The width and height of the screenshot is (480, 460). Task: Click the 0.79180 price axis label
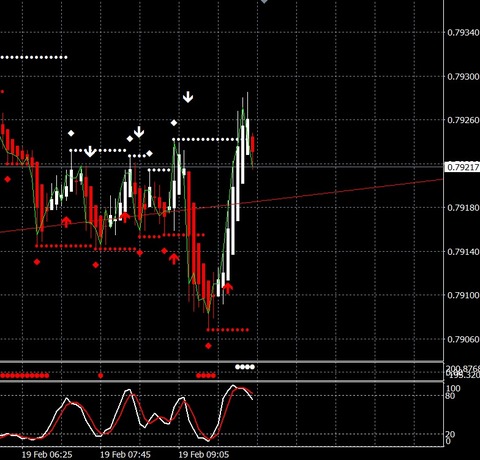coord(463,208)
